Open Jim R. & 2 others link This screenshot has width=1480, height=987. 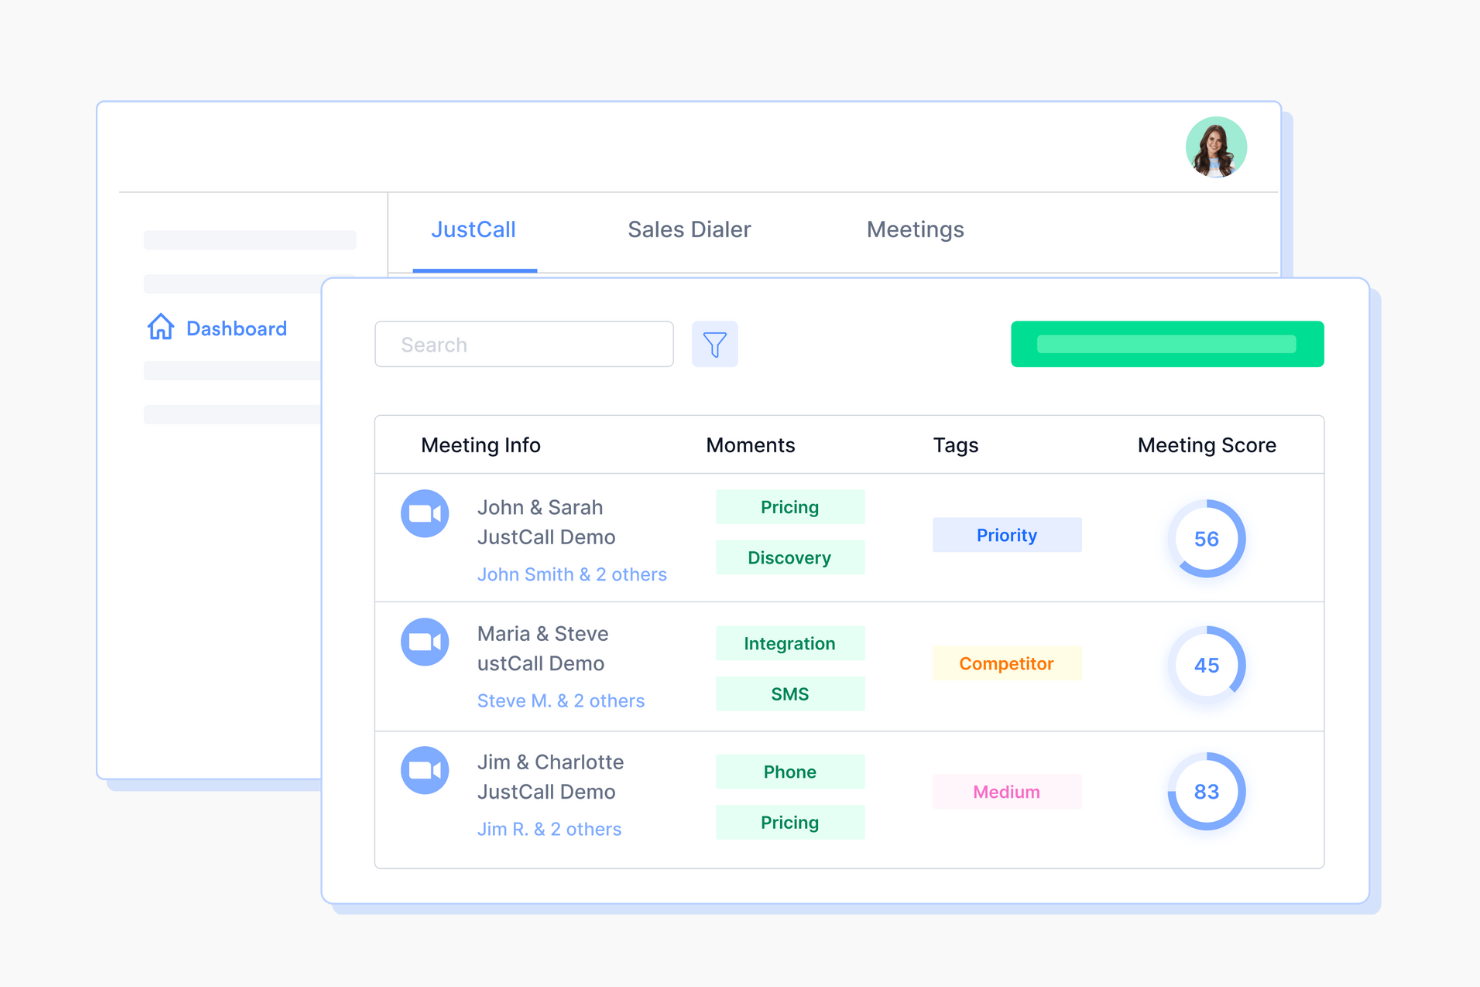click(549, 829)
